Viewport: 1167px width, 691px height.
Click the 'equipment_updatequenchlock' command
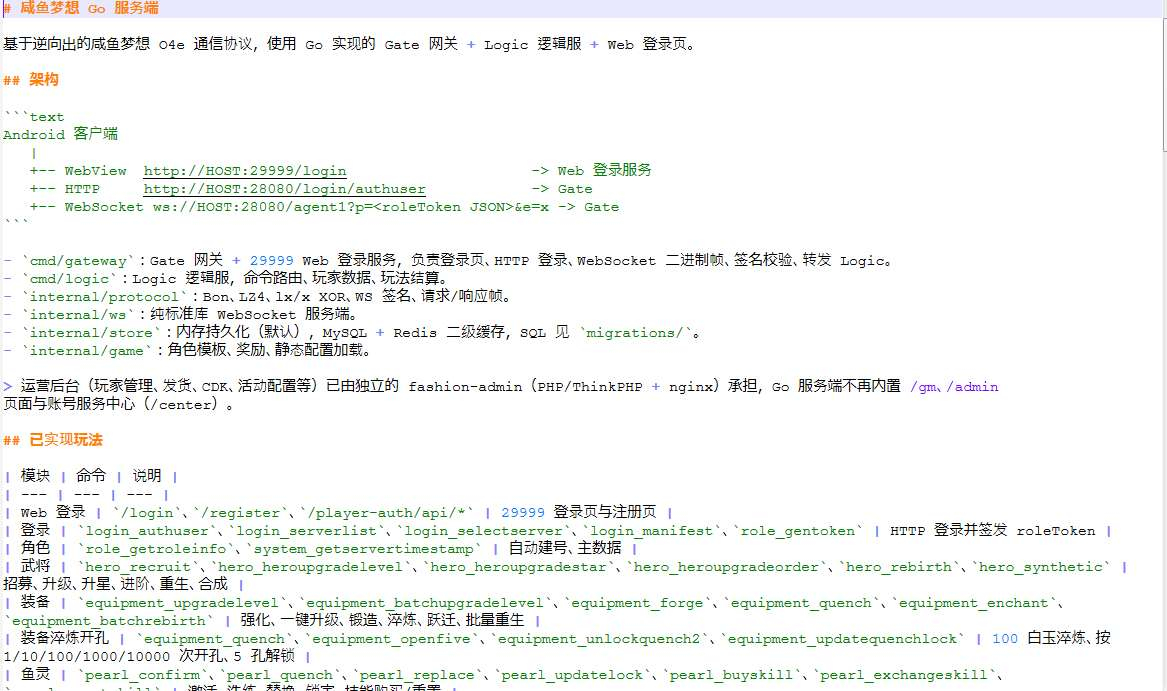842,638
